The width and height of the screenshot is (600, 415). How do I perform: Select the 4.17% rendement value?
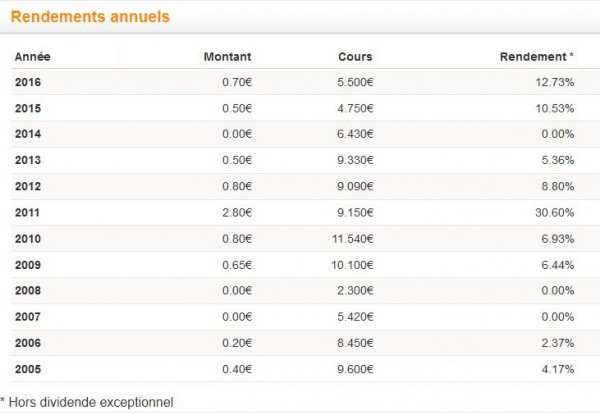pos(558,369)
